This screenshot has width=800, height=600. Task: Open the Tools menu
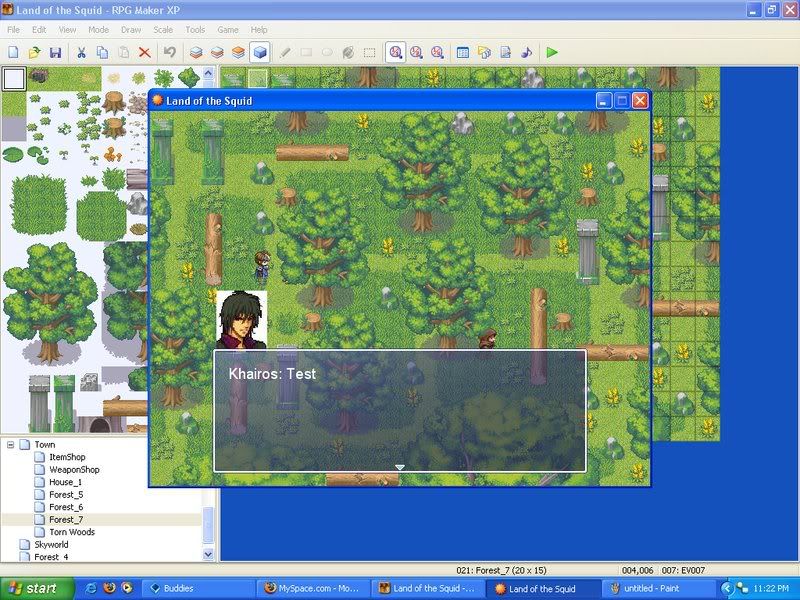tap(195, 30)
